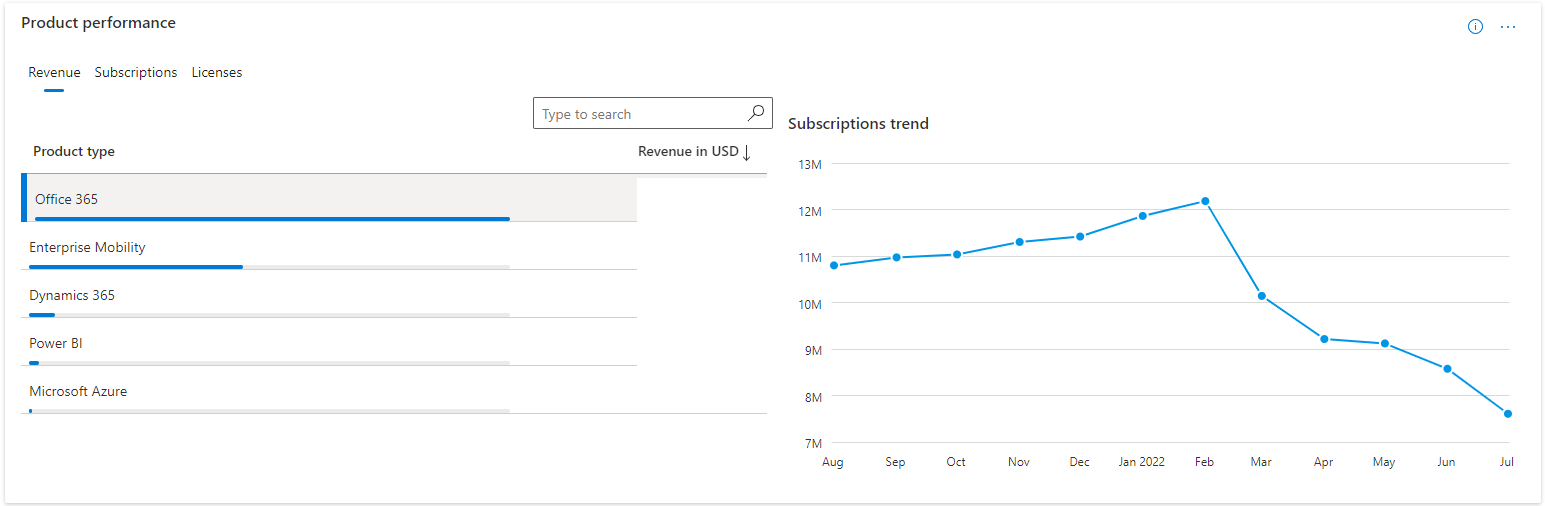Click the magnifier search icon
The image size is (1545, 506).
(x=756, y=113)
